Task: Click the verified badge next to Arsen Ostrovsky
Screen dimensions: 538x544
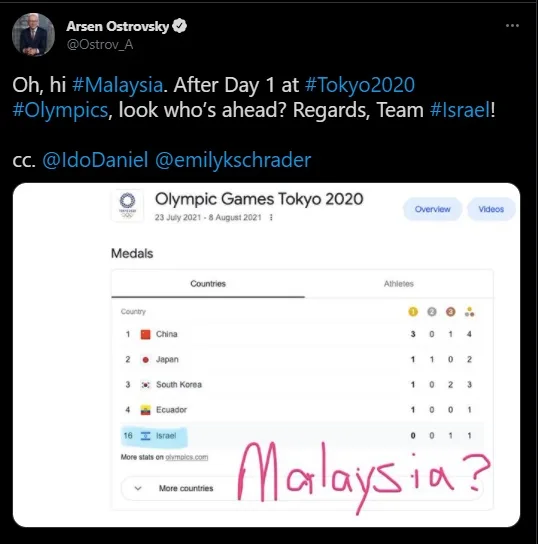Action: point(180,26)
